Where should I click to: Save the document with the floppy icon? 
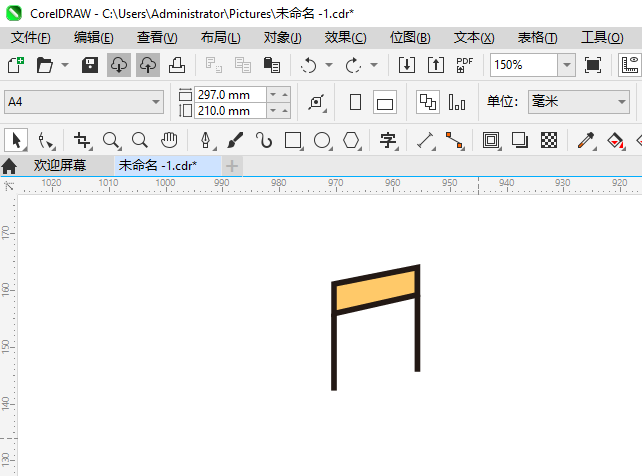pyautogui.click(x=90, y=65)
